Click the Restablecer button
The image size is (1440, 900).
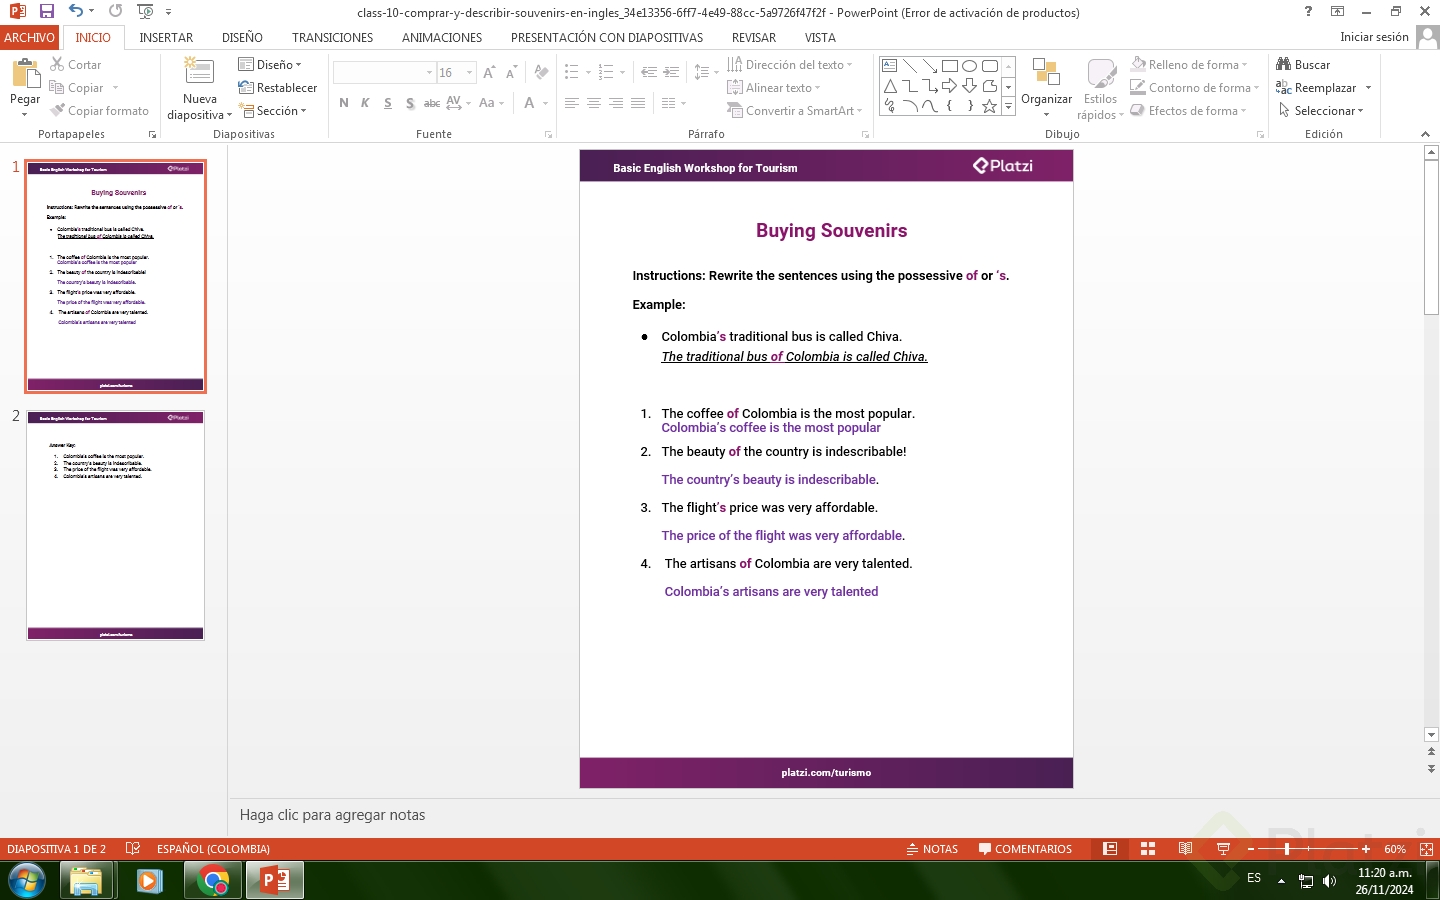point(278,88)
